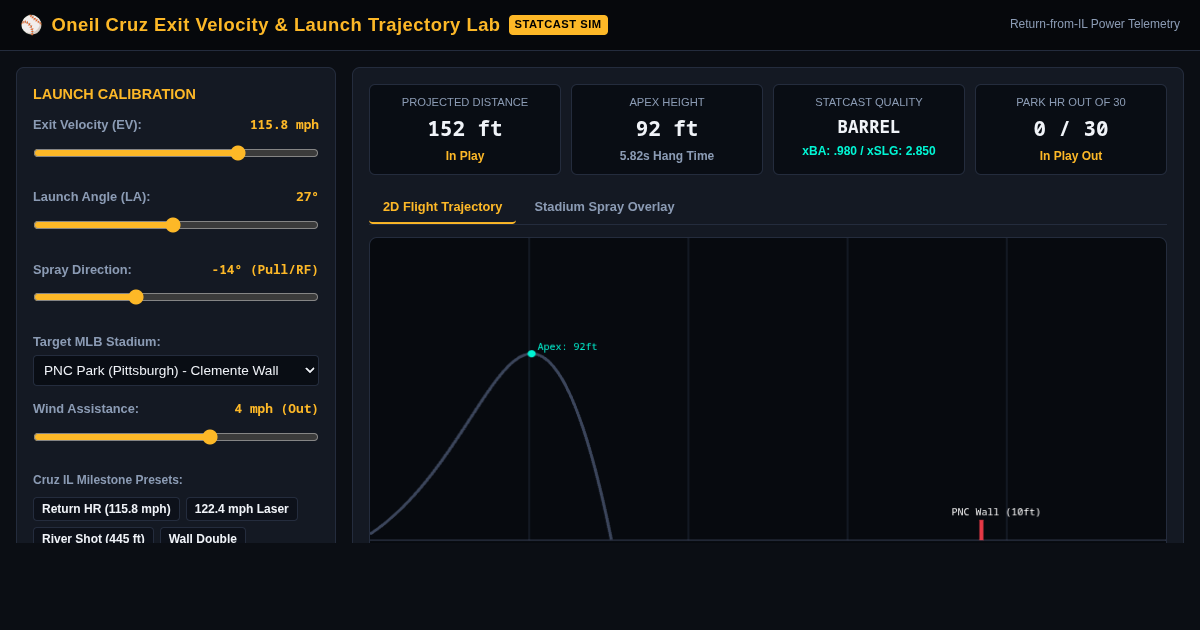The image size is (1200, 630).
Task: Apply the Return HR (115.8 mph) preset
Action: [106, 509]
